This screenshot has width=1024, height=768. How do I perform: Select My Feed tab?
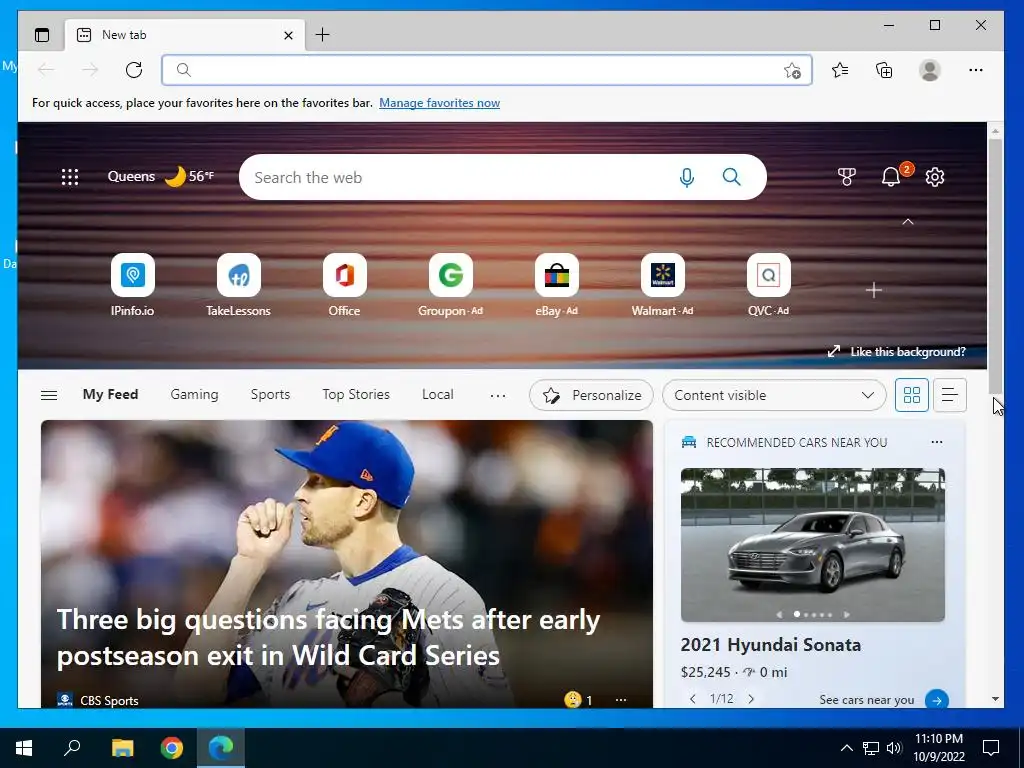(110, 394)
